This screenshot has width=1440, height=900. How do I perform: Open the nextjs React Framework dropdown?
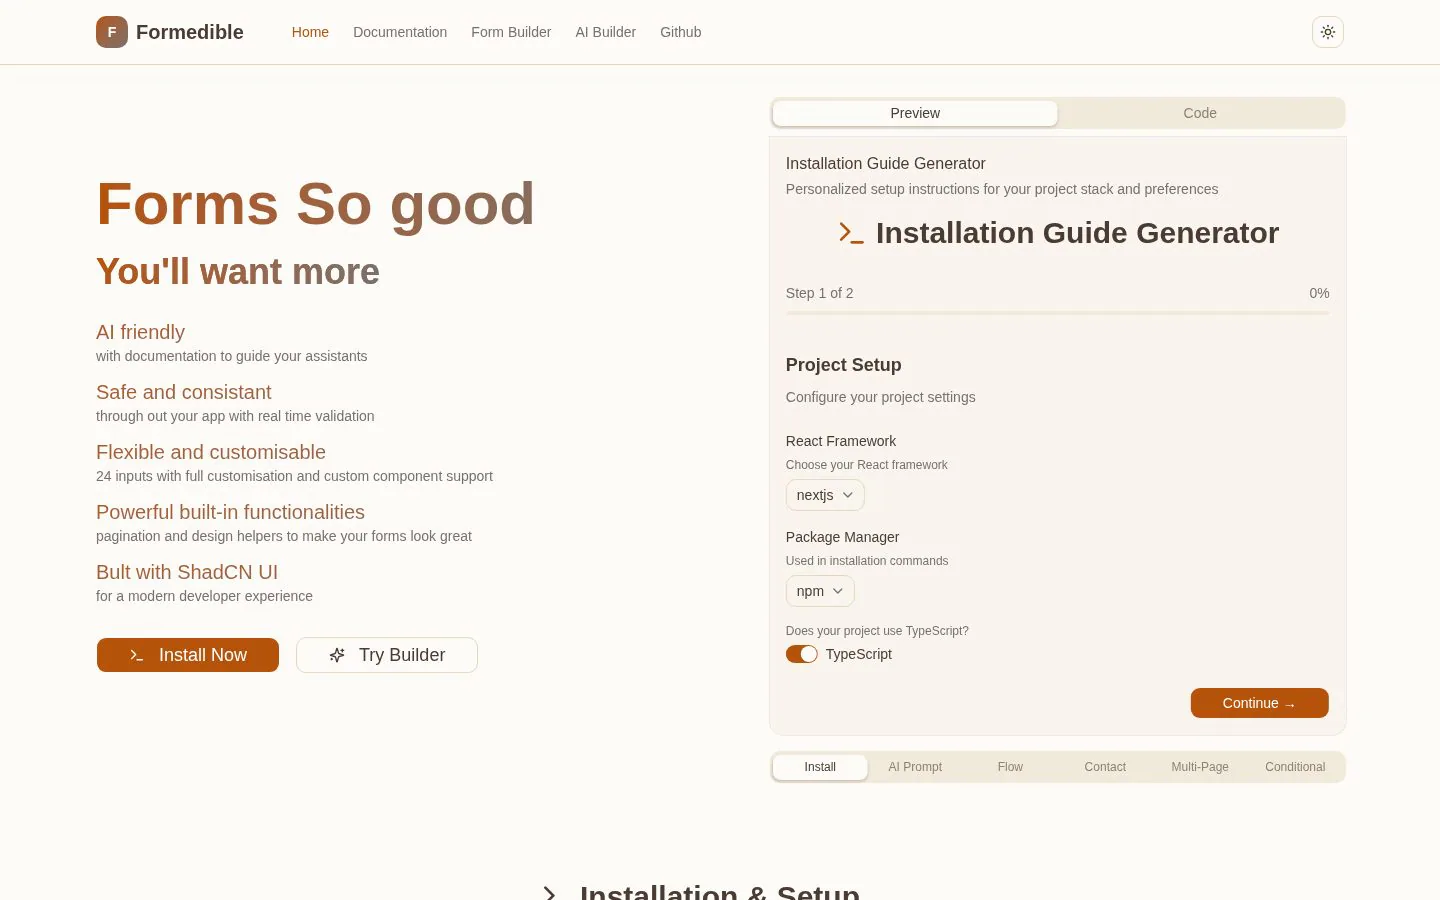click(x=825, y=495)
